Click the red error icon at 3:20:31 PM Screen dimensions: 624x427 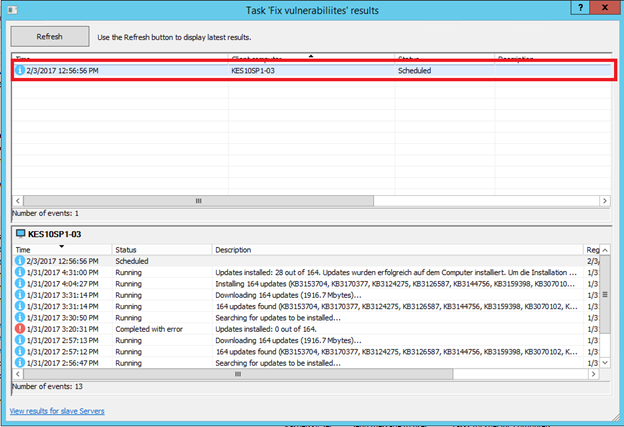(x=21, y=328)
